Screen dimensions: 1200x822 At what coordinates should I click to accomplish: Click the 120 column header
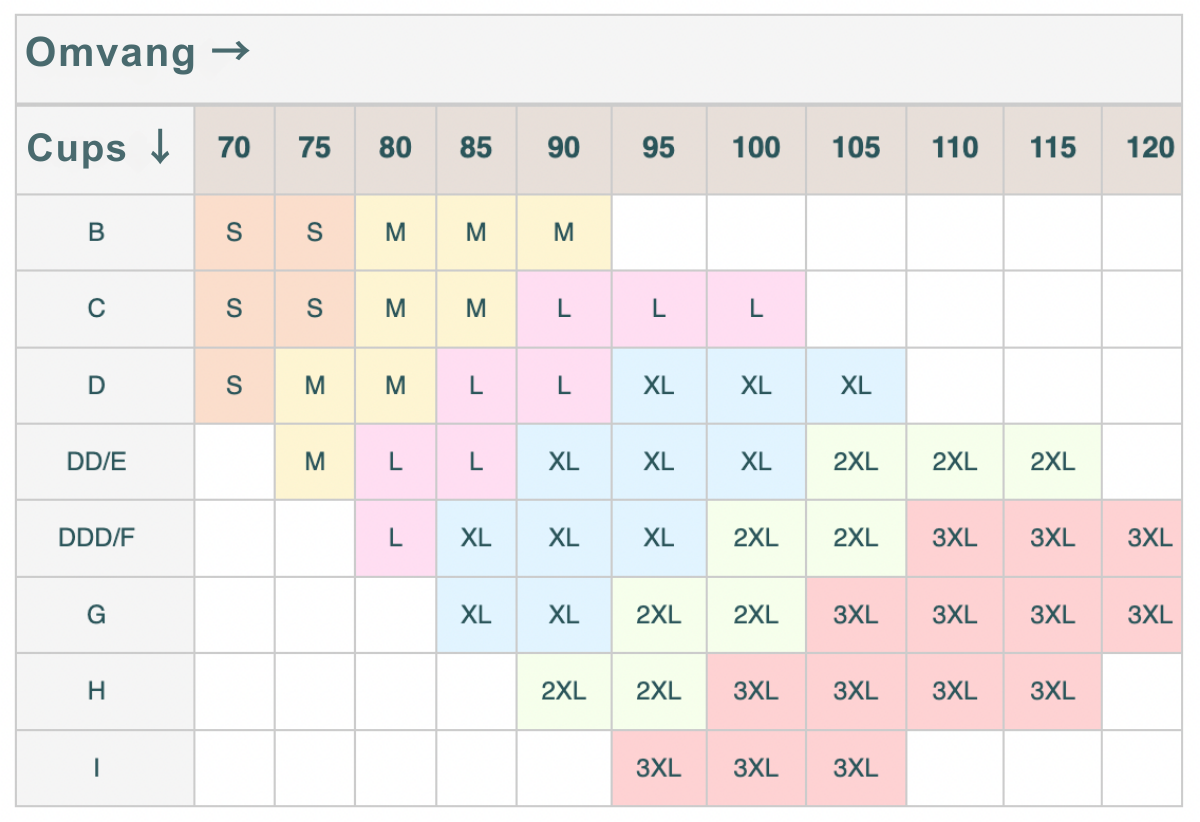coord(1149,148)
